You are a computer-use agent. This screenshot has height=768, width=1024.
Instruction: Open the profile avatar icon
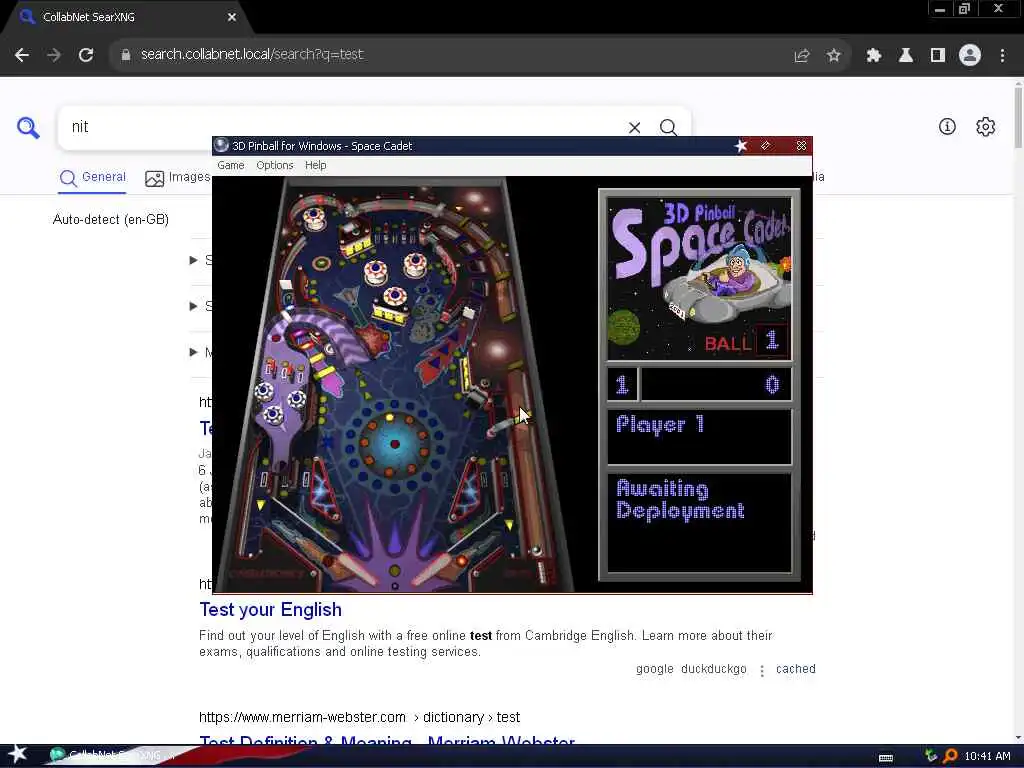[x=970, y=56]
